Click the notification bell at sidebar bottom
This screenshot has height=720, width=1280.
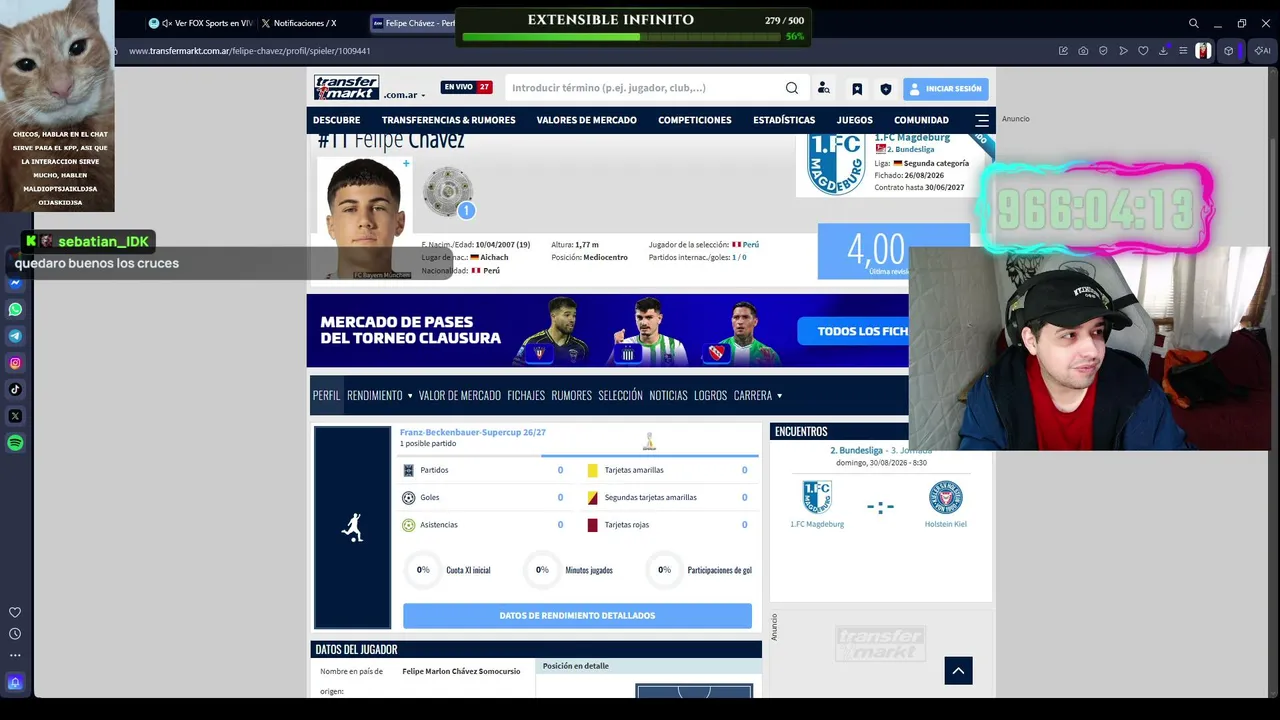pos(15,683)
